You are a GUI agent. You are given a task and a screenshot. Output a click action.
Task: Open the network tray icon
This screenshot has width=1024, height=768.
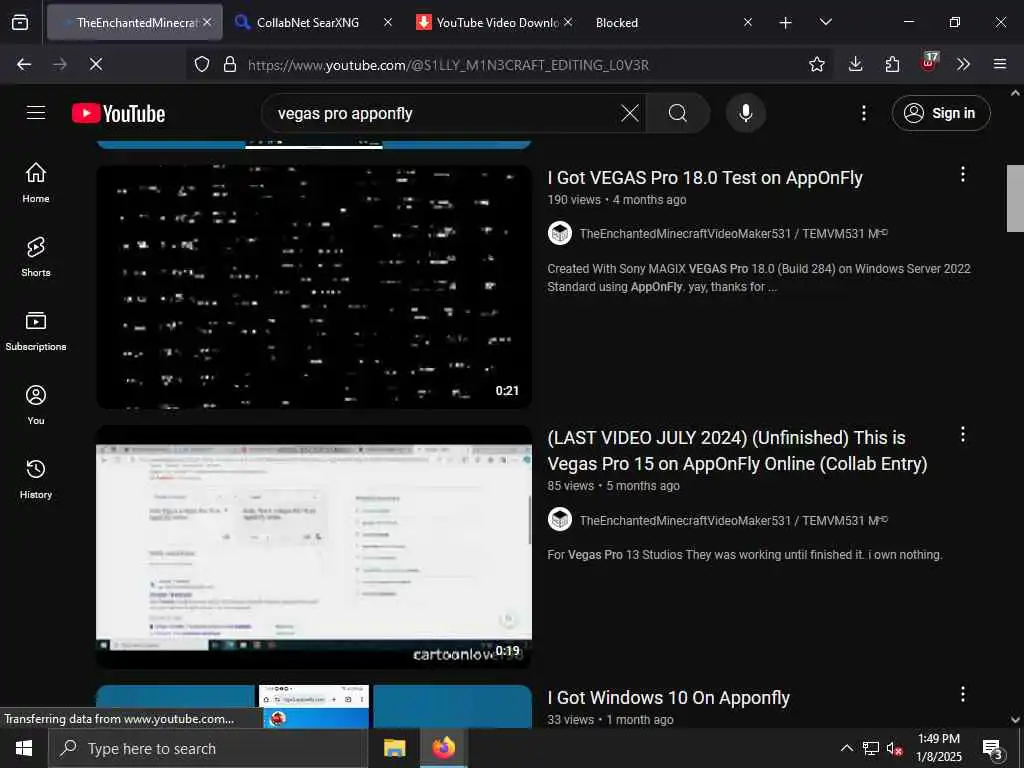coord(871,748)
